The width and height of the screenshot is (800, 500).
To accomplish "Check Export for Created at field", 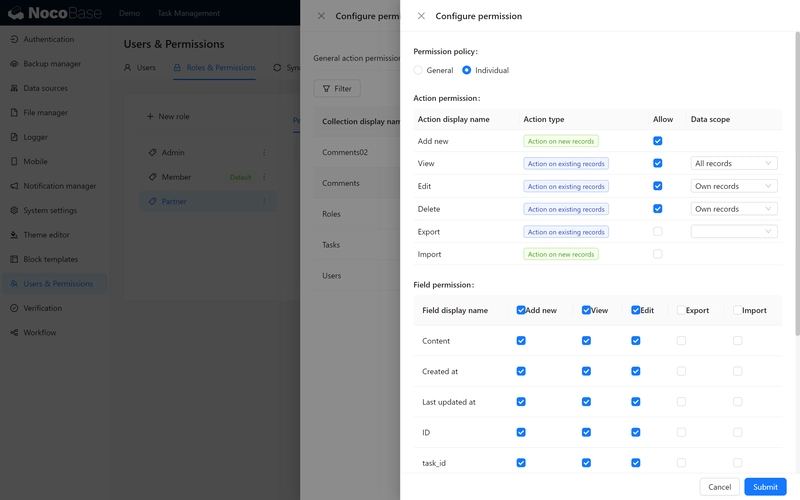I will (681, 371).
